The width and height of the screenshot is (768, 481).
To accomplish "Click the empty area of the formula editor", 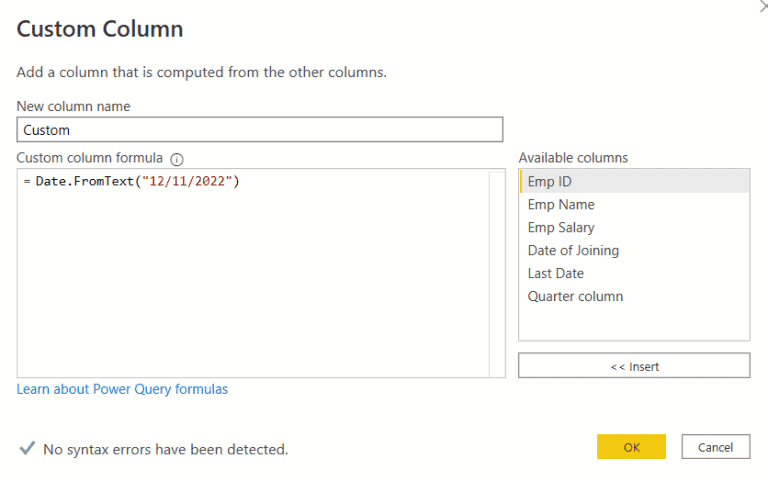I will 253,284.
